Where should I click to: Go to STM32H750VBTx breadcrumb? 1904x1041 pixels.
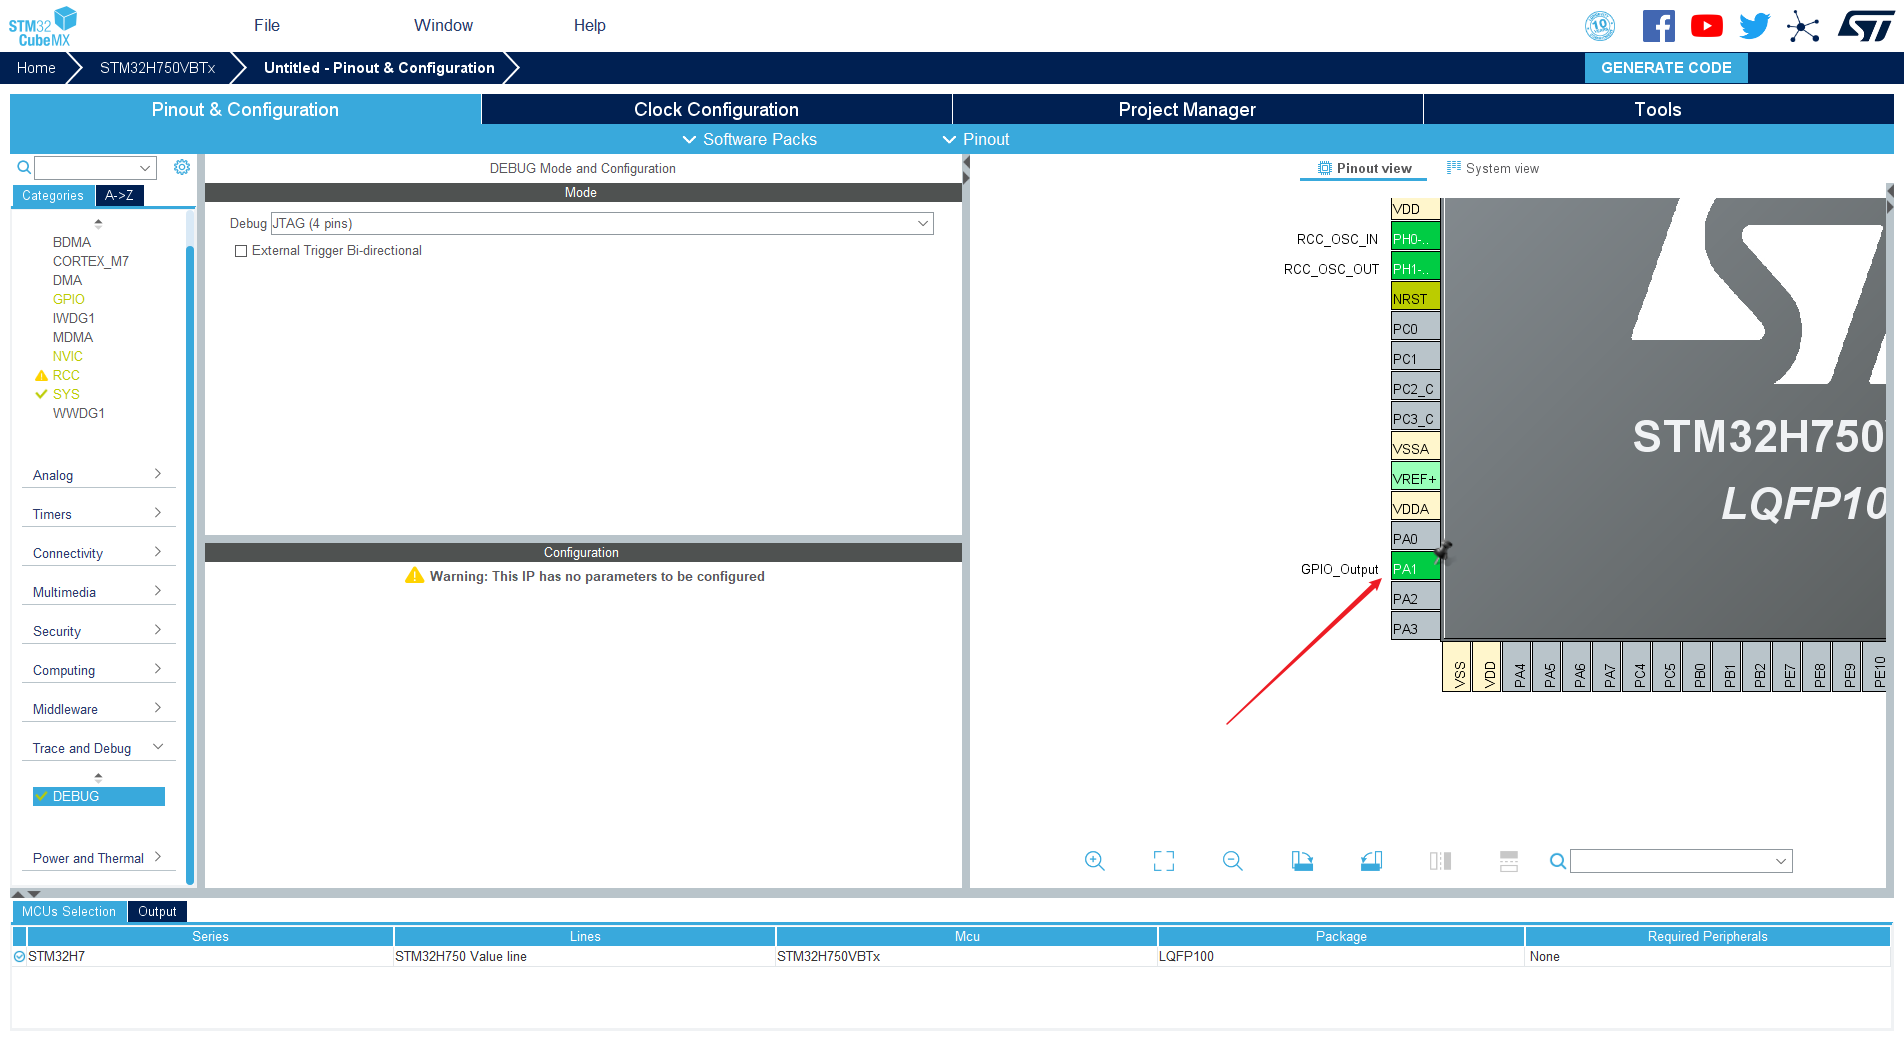157,68
